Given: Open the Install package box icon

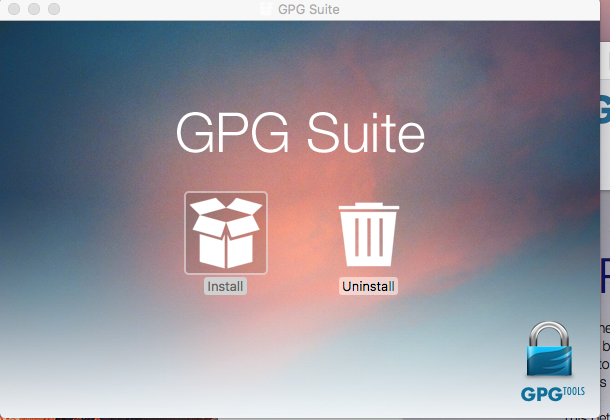Looking at the screenshot, I should (226, 232).
